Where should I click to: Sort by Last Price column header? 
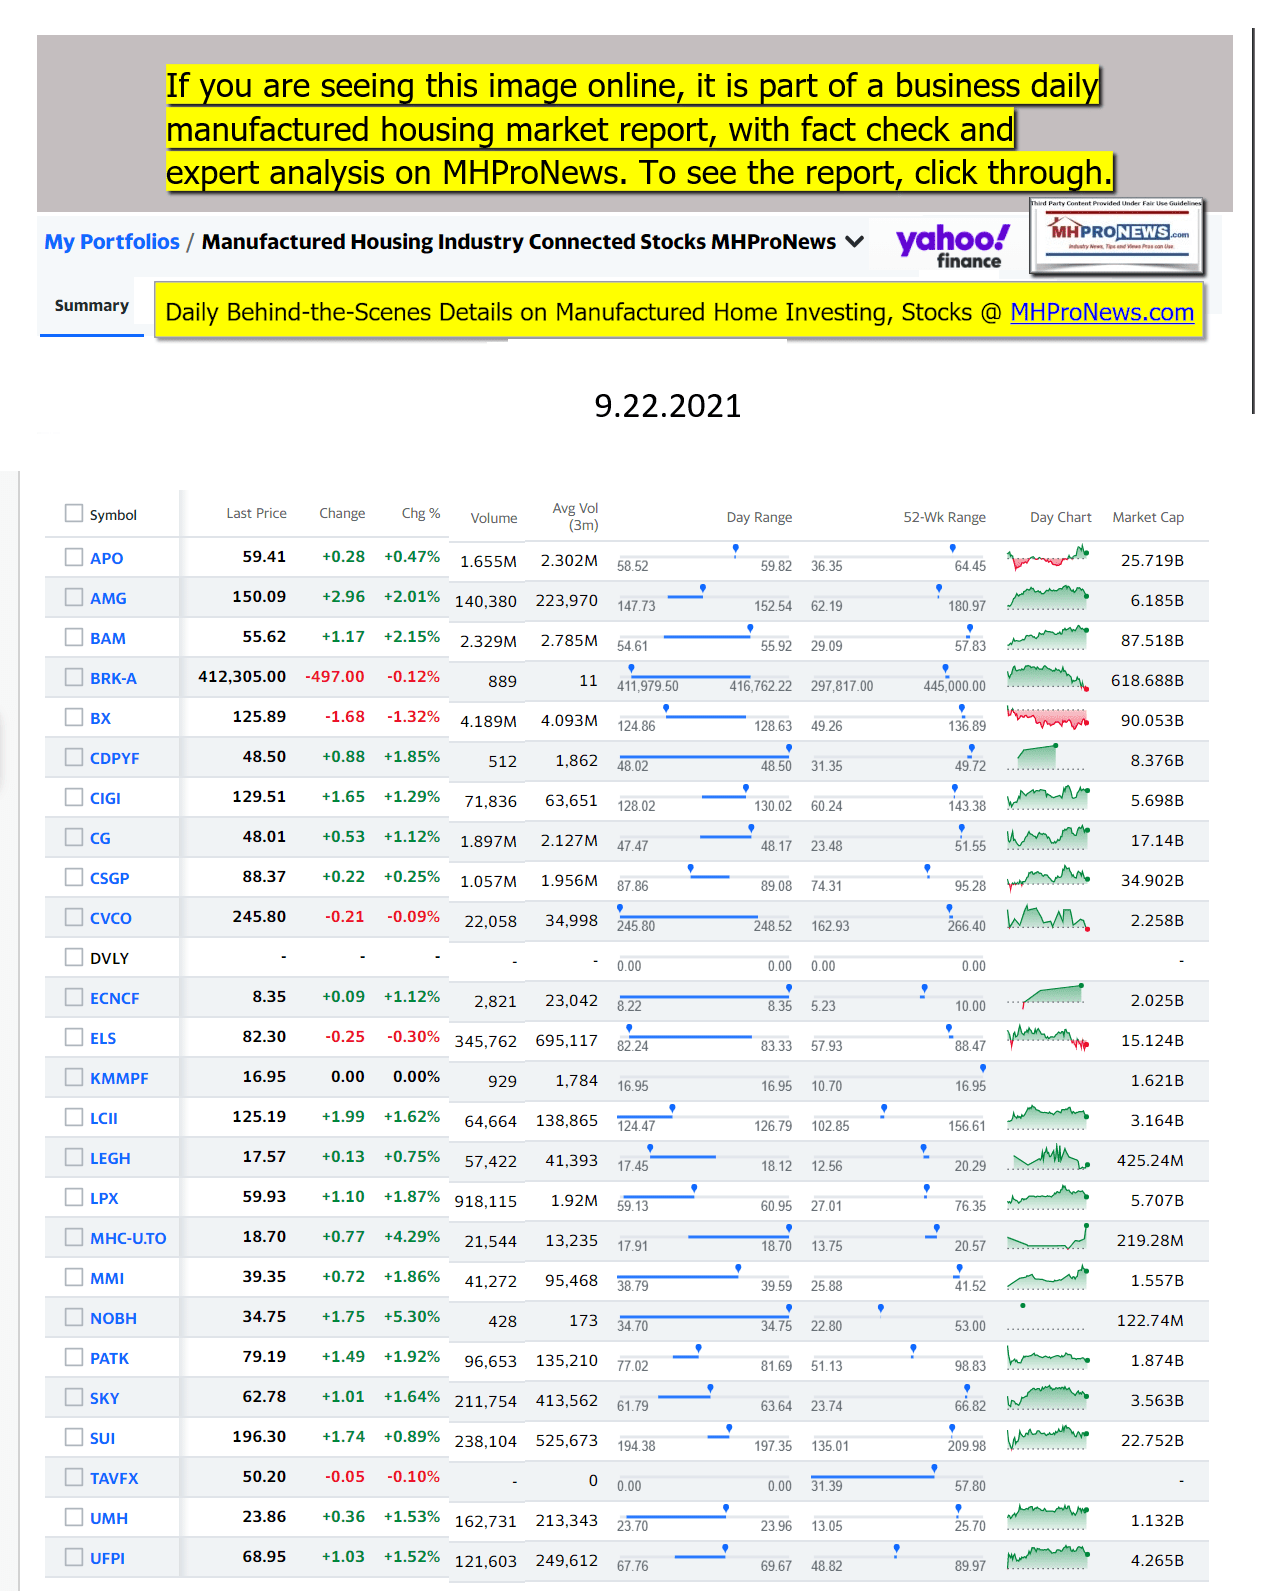[x=256, y=513]
